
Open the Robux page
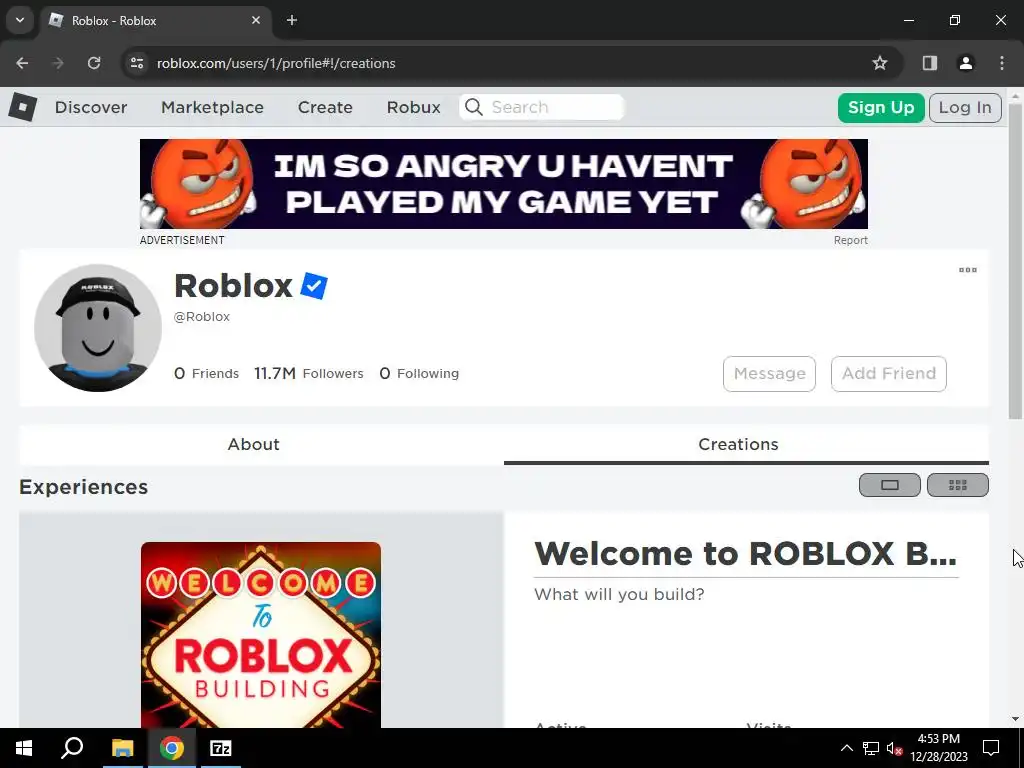[x=413, y=107]
